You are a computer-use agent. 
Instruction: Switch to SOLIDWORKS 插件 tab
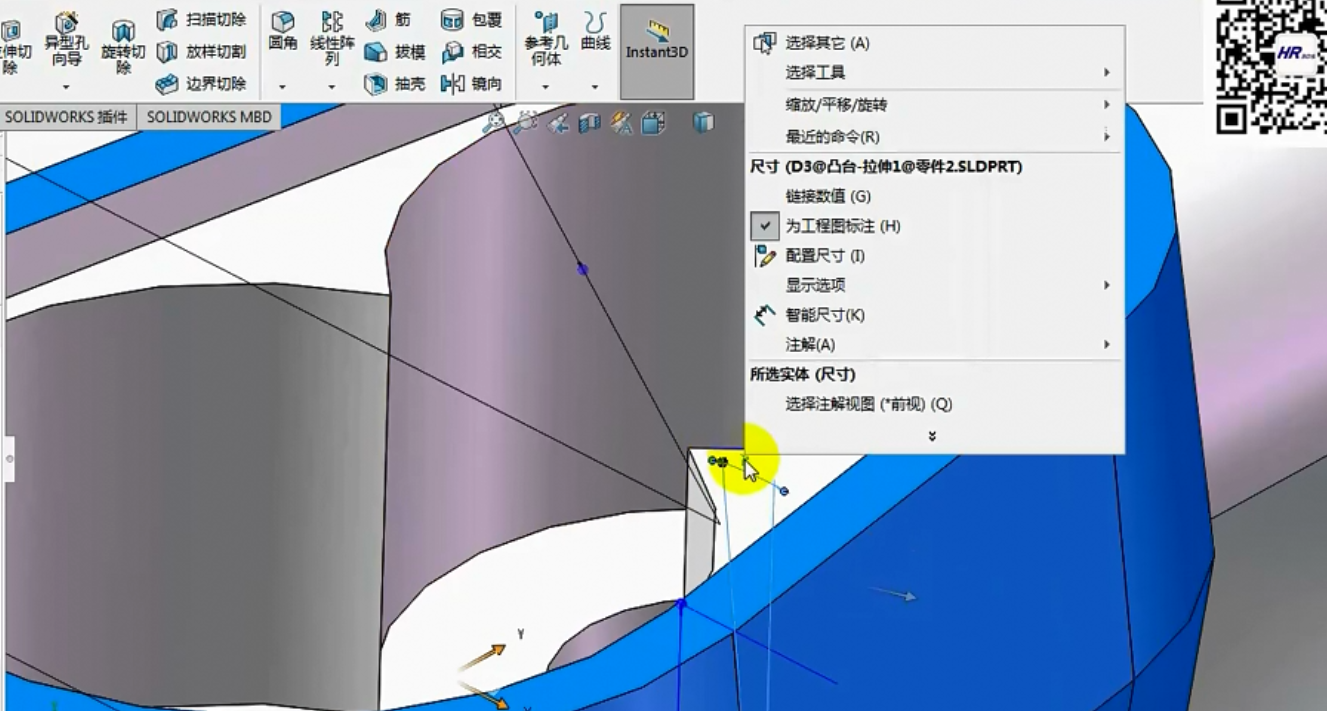(66, 117)
